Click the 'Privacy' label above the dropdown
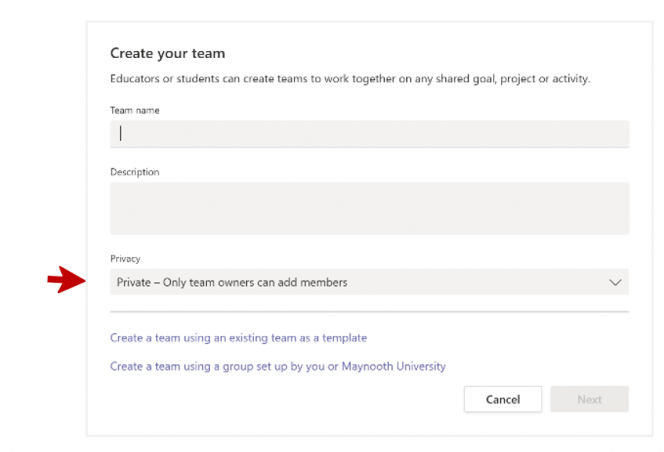 point(125,259)
